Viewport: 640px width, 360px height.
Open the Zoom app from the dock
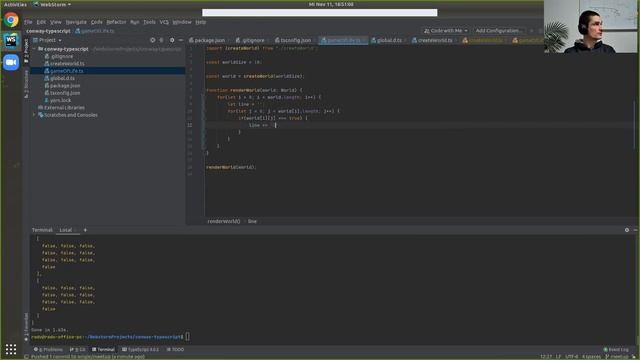[x=11, y=62]
